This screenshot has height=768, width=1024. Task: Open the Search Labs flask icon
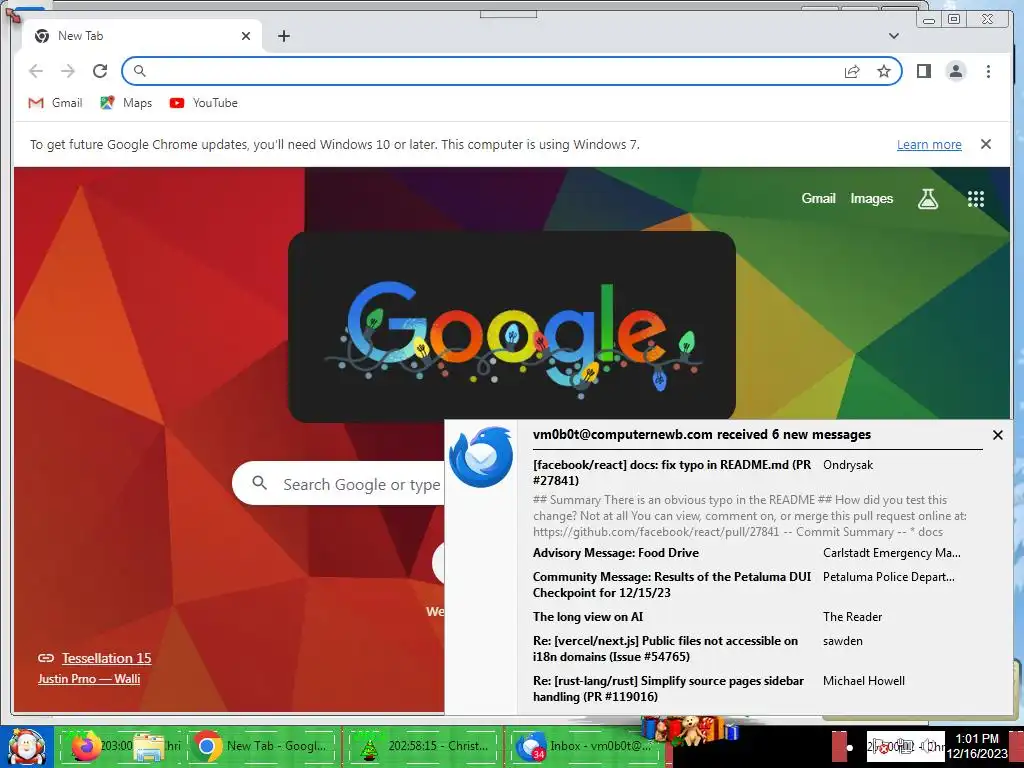coord(927,199)
